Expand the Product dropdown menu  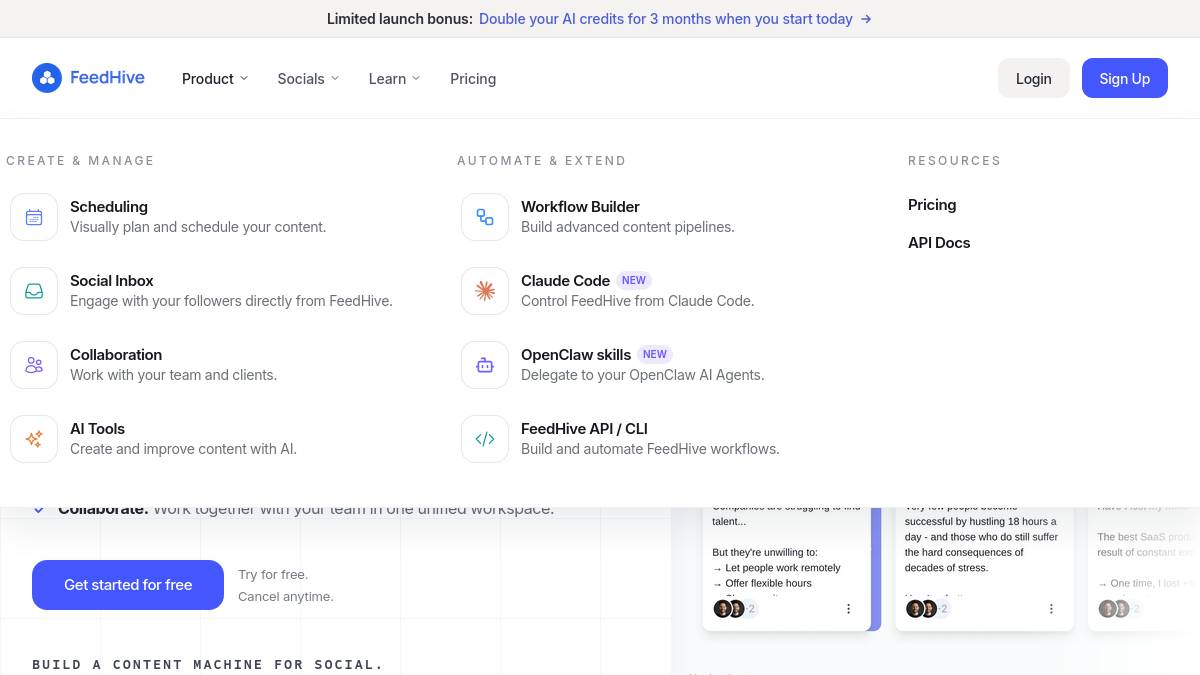pyautogui.click(x=215, y=78)
